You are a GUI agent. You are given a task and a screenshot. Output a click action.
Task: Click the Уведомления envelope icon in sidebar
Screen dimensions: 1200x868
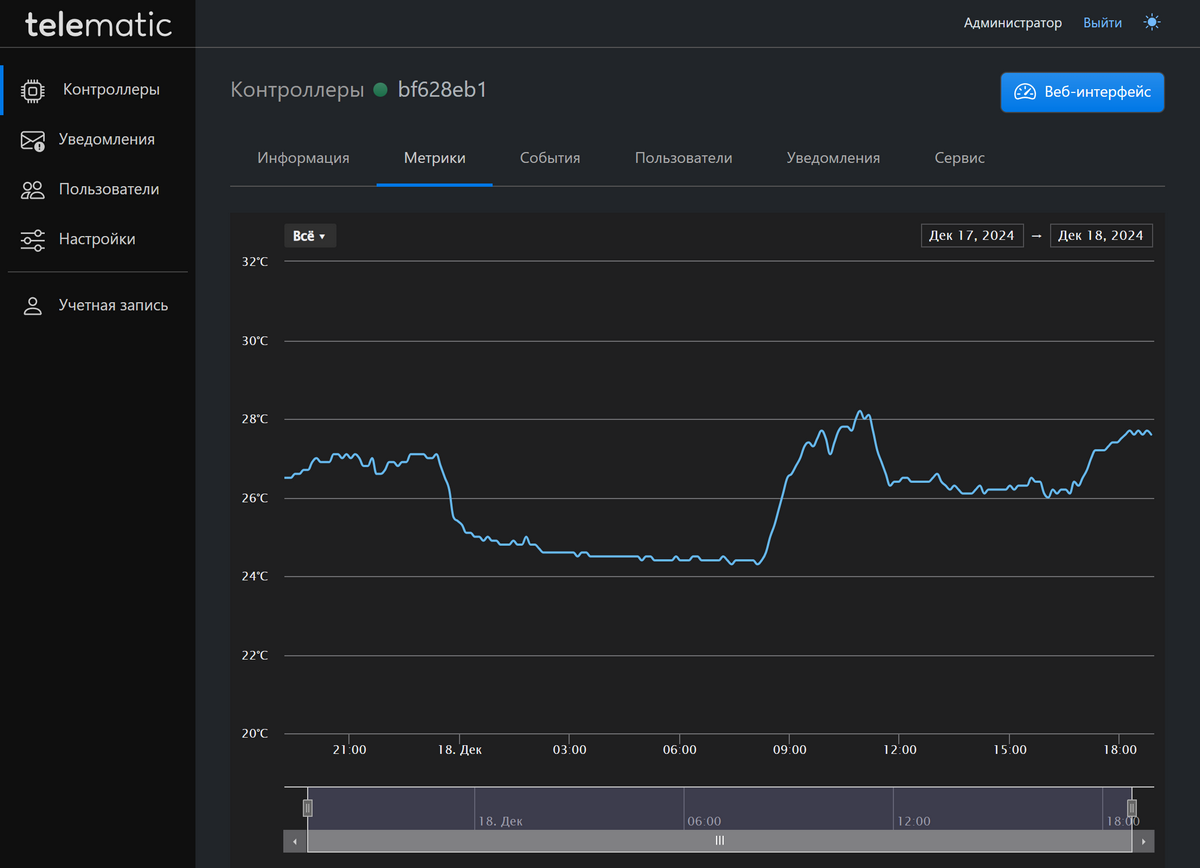point(33,140)
